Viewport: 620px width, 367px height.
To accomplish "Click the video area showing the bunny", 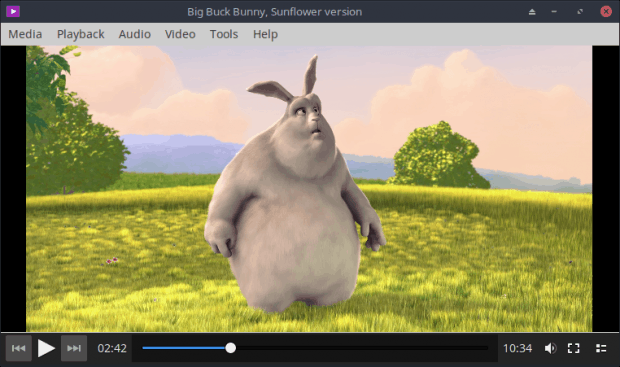I will (x=309, y=189).
